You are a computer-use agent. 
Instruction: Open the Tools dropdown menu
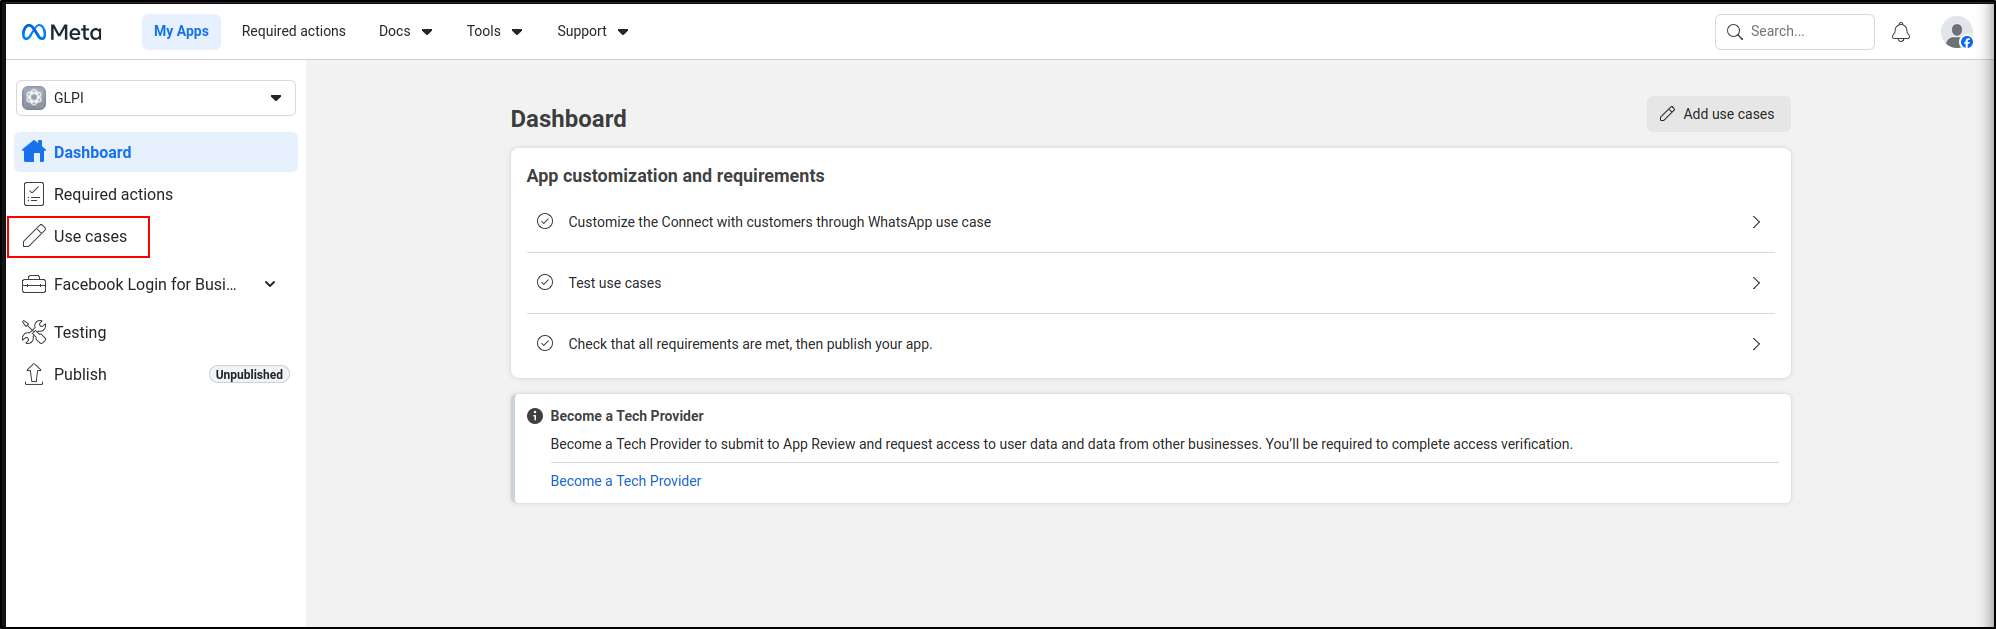point(494,32)
